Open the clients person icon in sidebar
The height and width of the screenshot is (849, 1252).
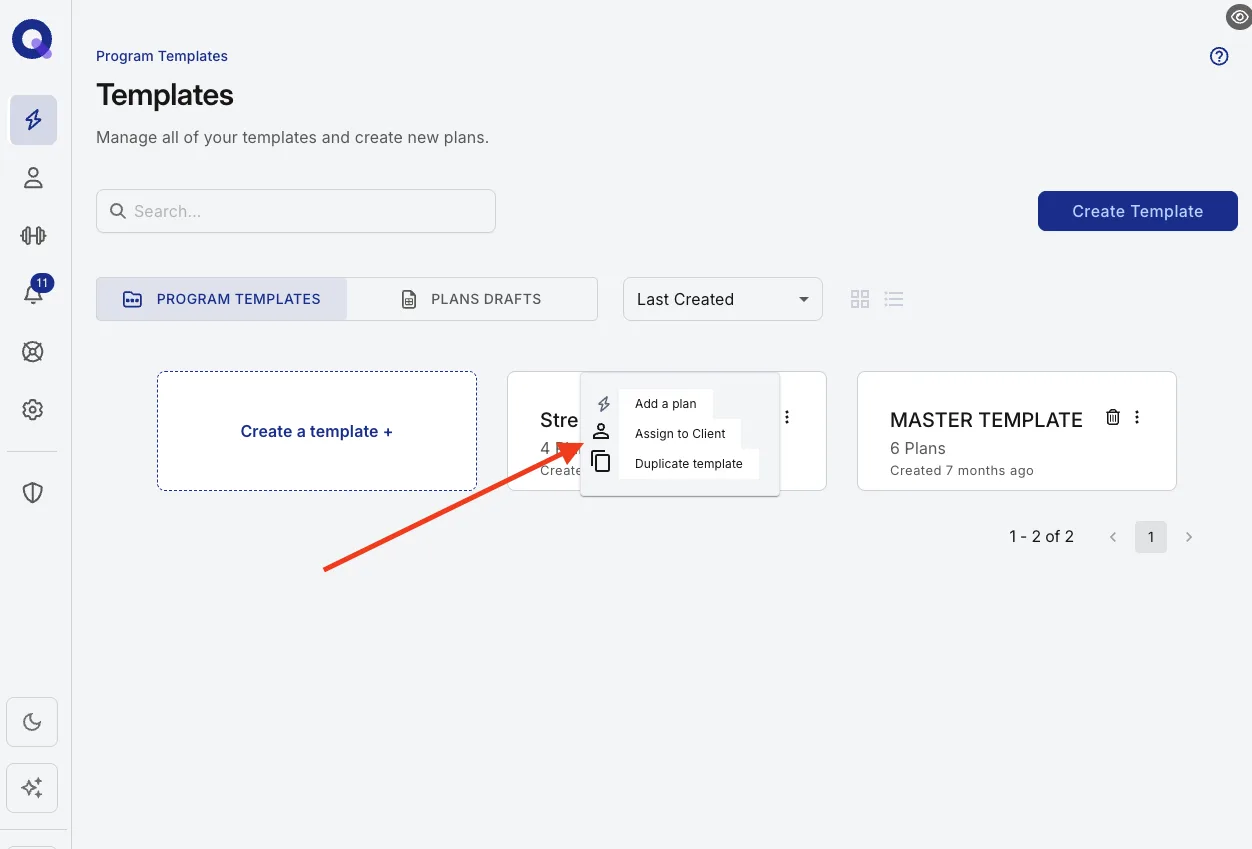(33, 178)
